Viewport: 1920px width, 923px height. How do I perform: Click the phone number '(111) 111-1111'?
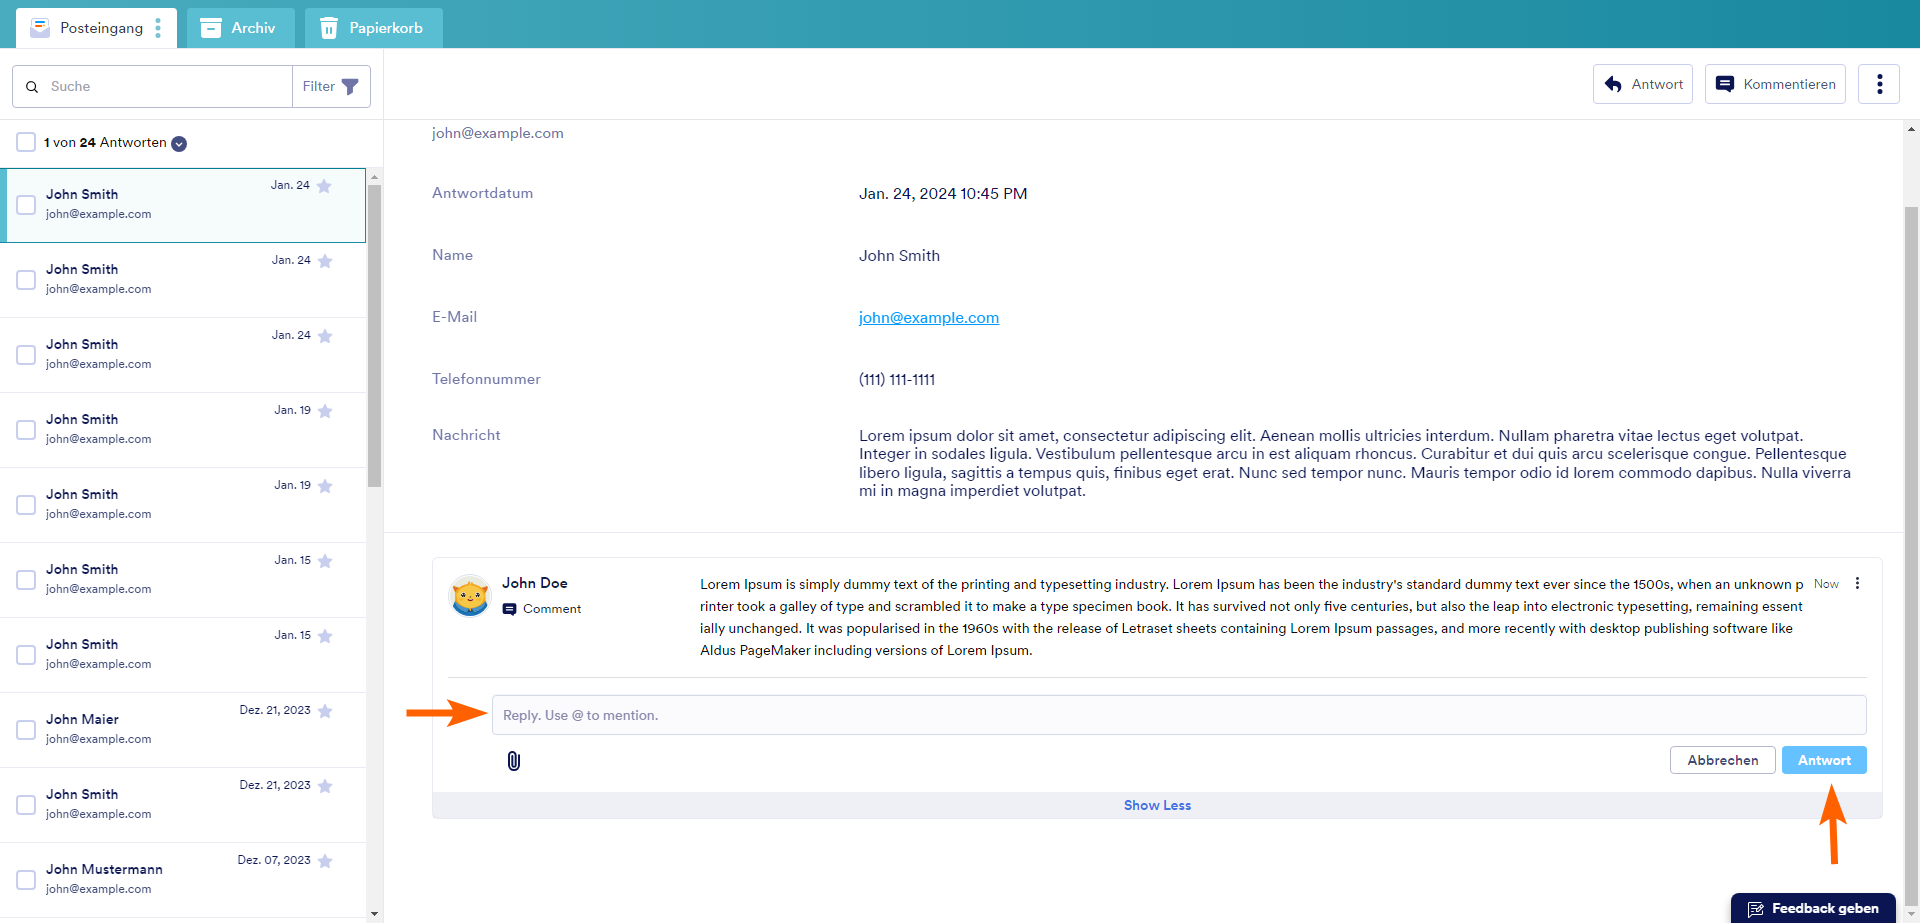tap(897, 380)
